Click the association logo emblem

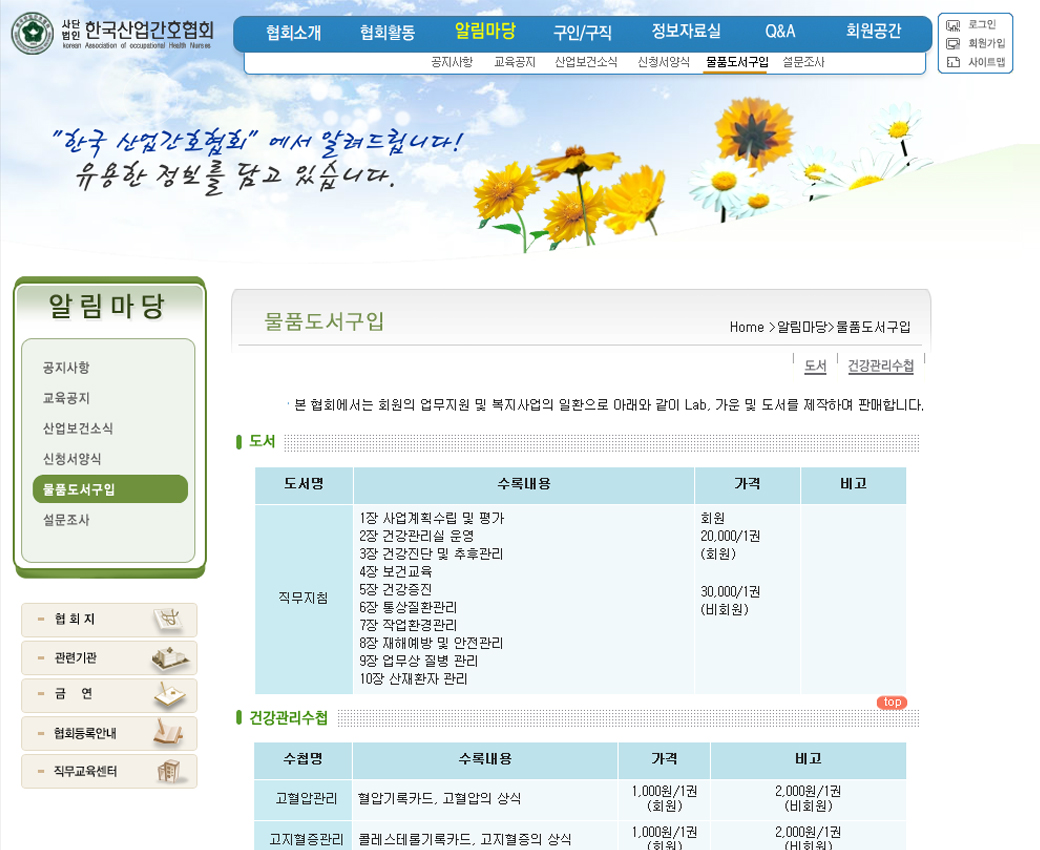32,34
